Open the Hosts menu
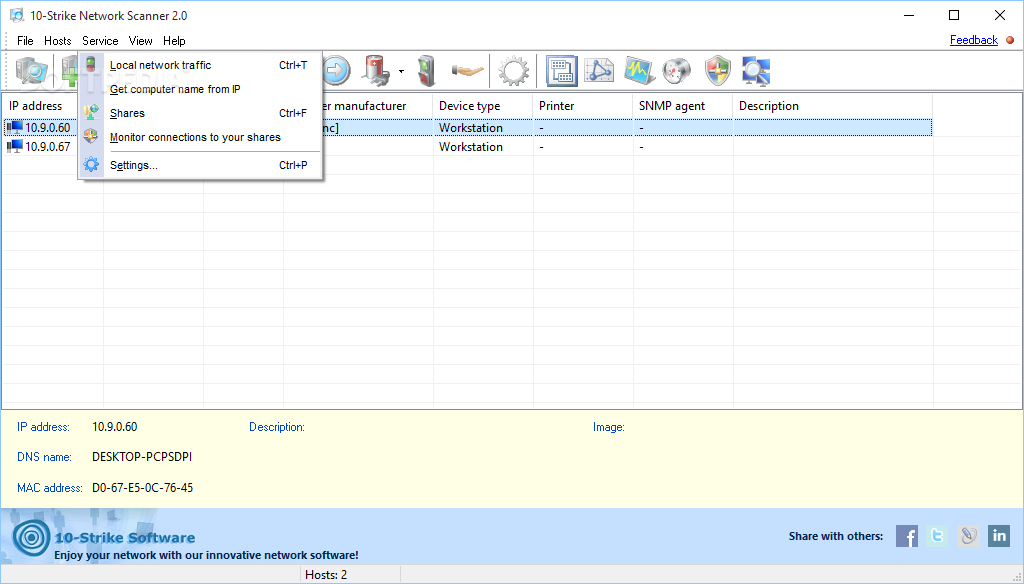 tap(57, 41)
